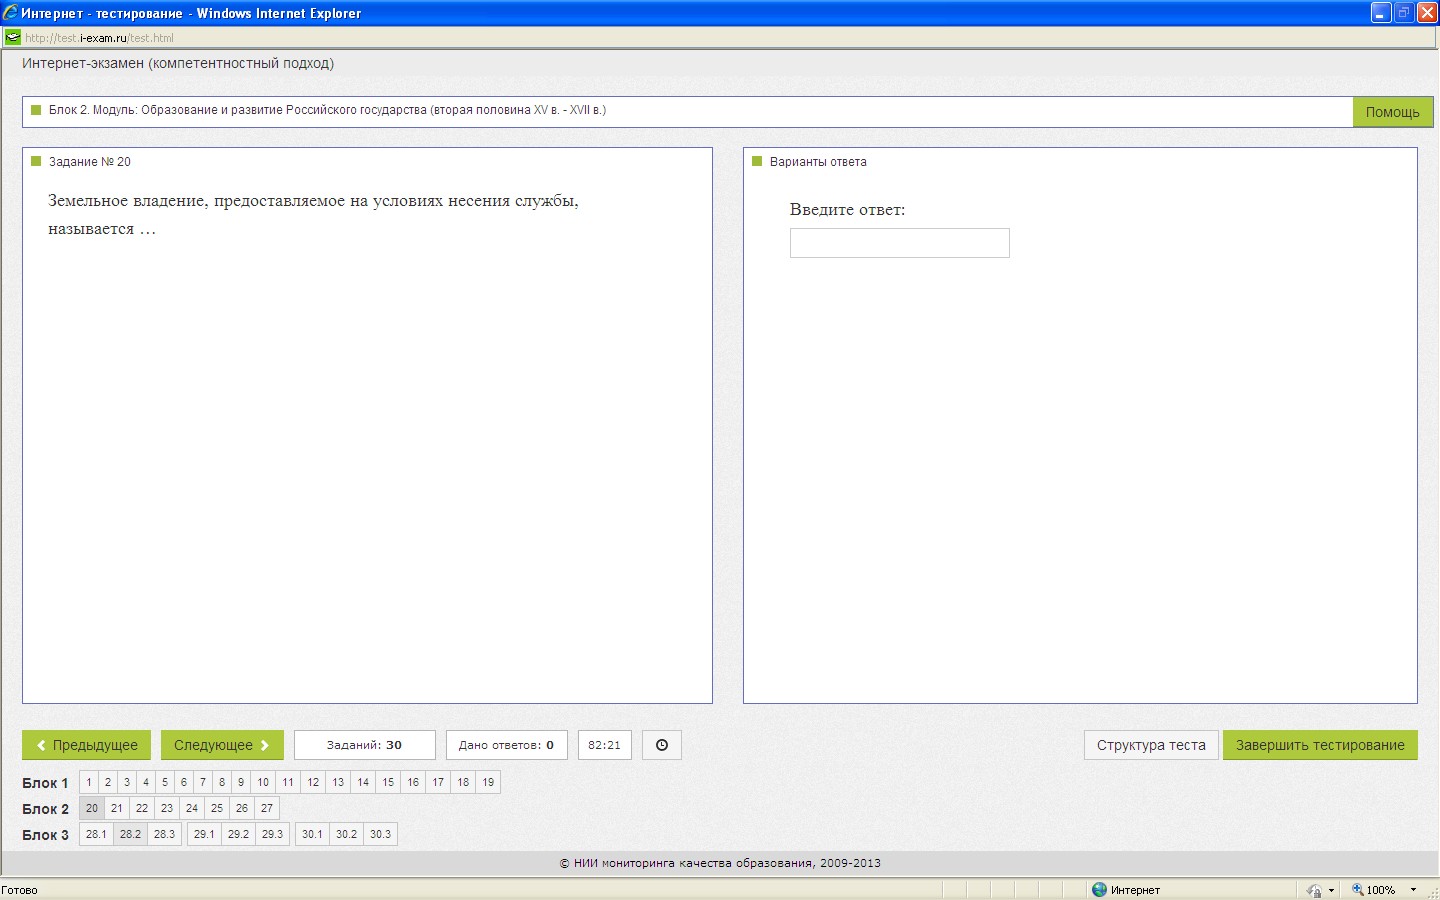Screen dimensions: 1440x900
Task: Go to Предыдущее previous task
Action: coord(86,745)
